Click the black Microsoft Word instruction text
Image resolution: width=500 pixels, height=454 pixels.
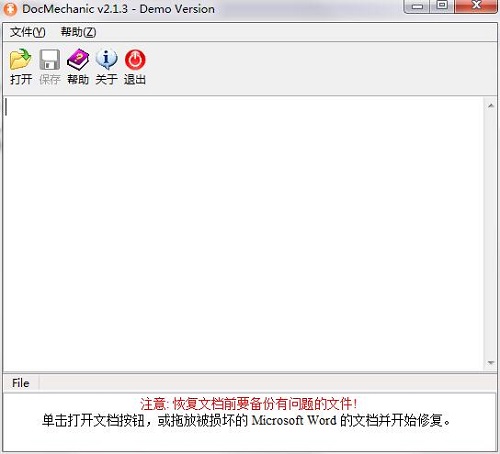[246, 421]
